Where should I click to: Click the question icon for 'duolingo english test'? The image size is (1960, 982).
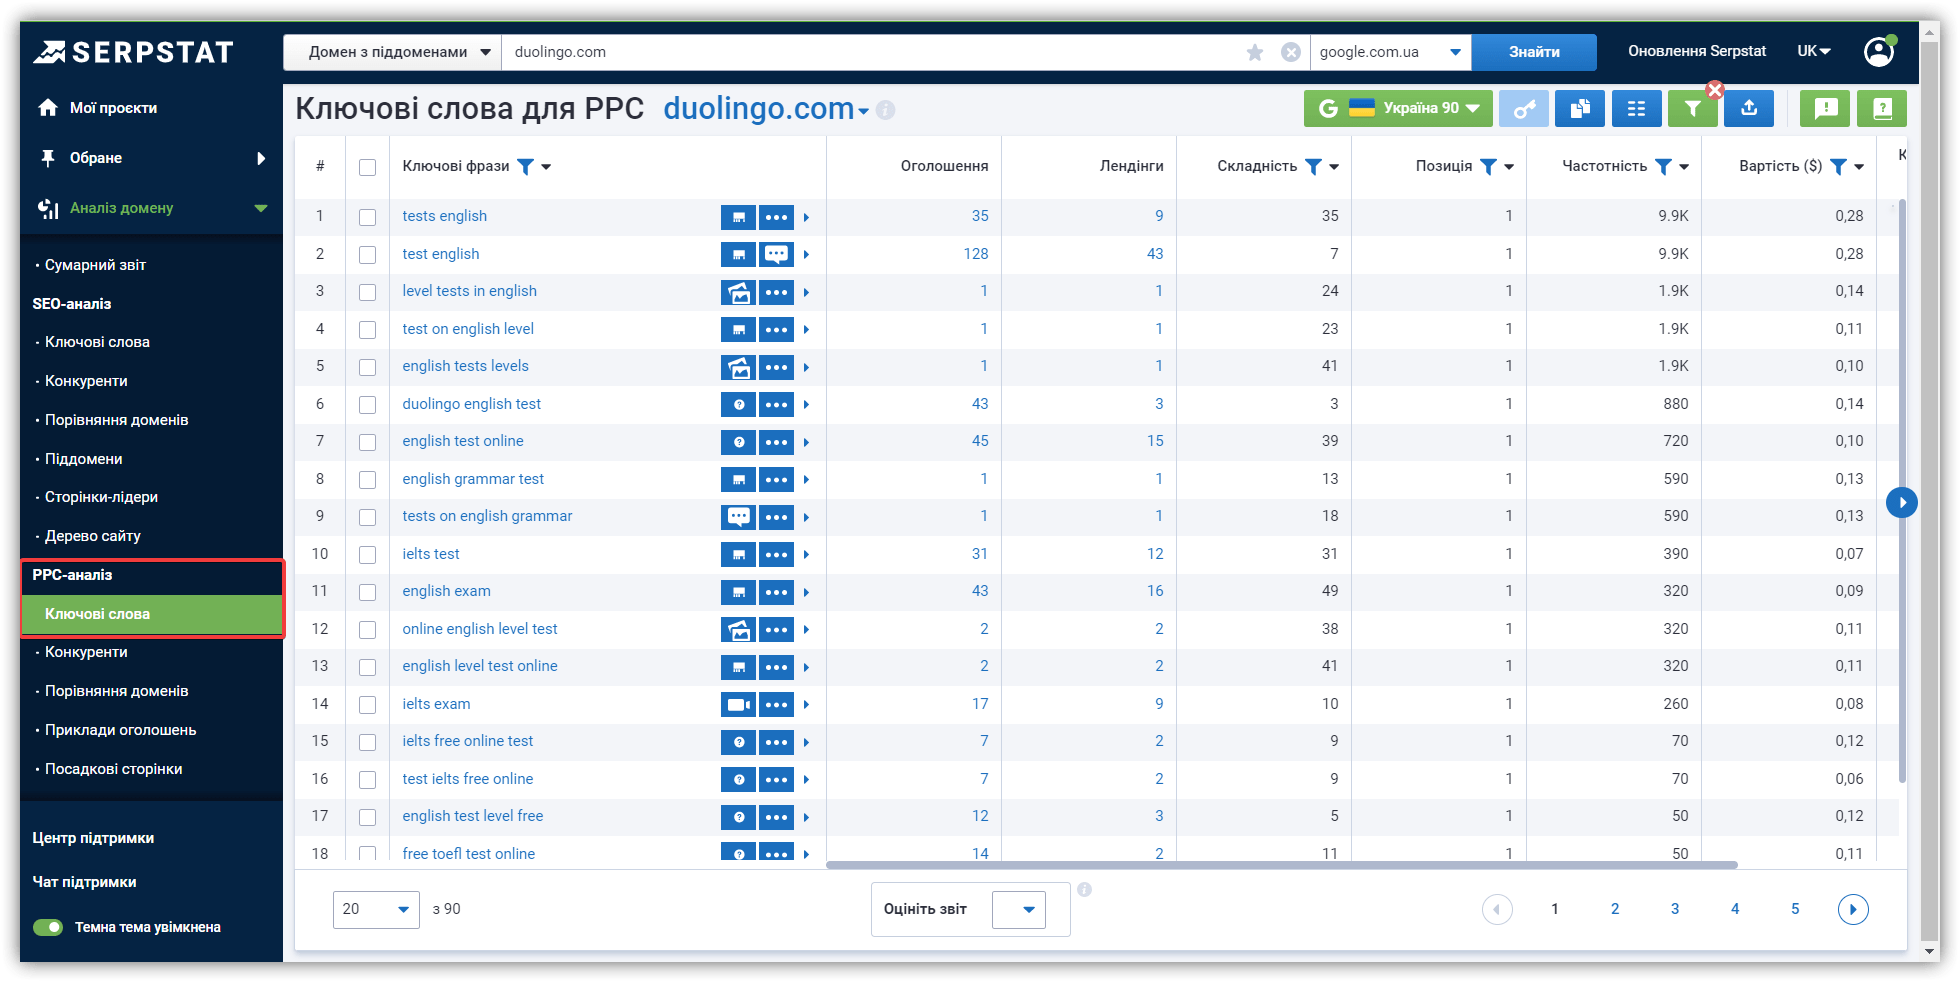point(738,404)
